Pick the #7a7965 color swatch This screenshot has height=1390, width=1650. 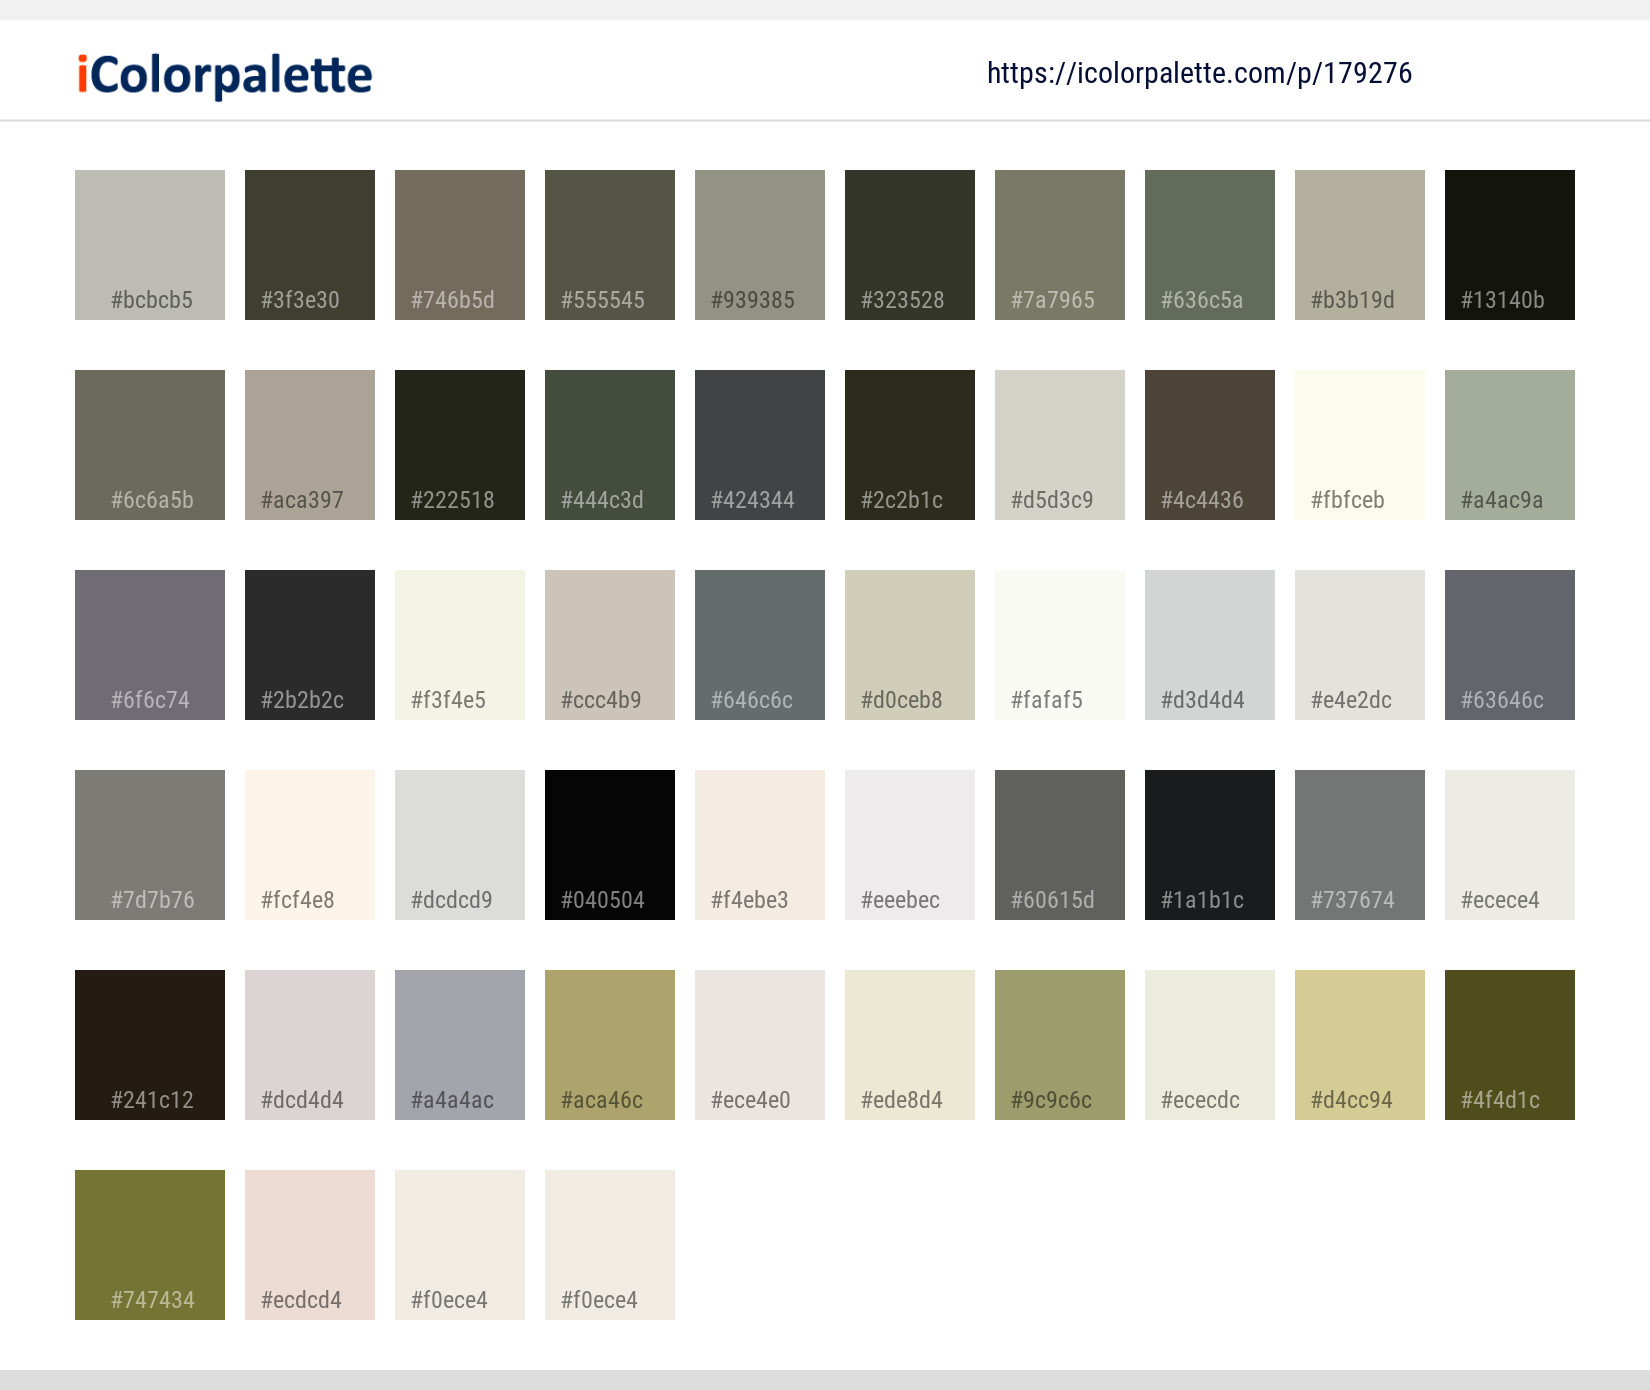[1060, 245]
